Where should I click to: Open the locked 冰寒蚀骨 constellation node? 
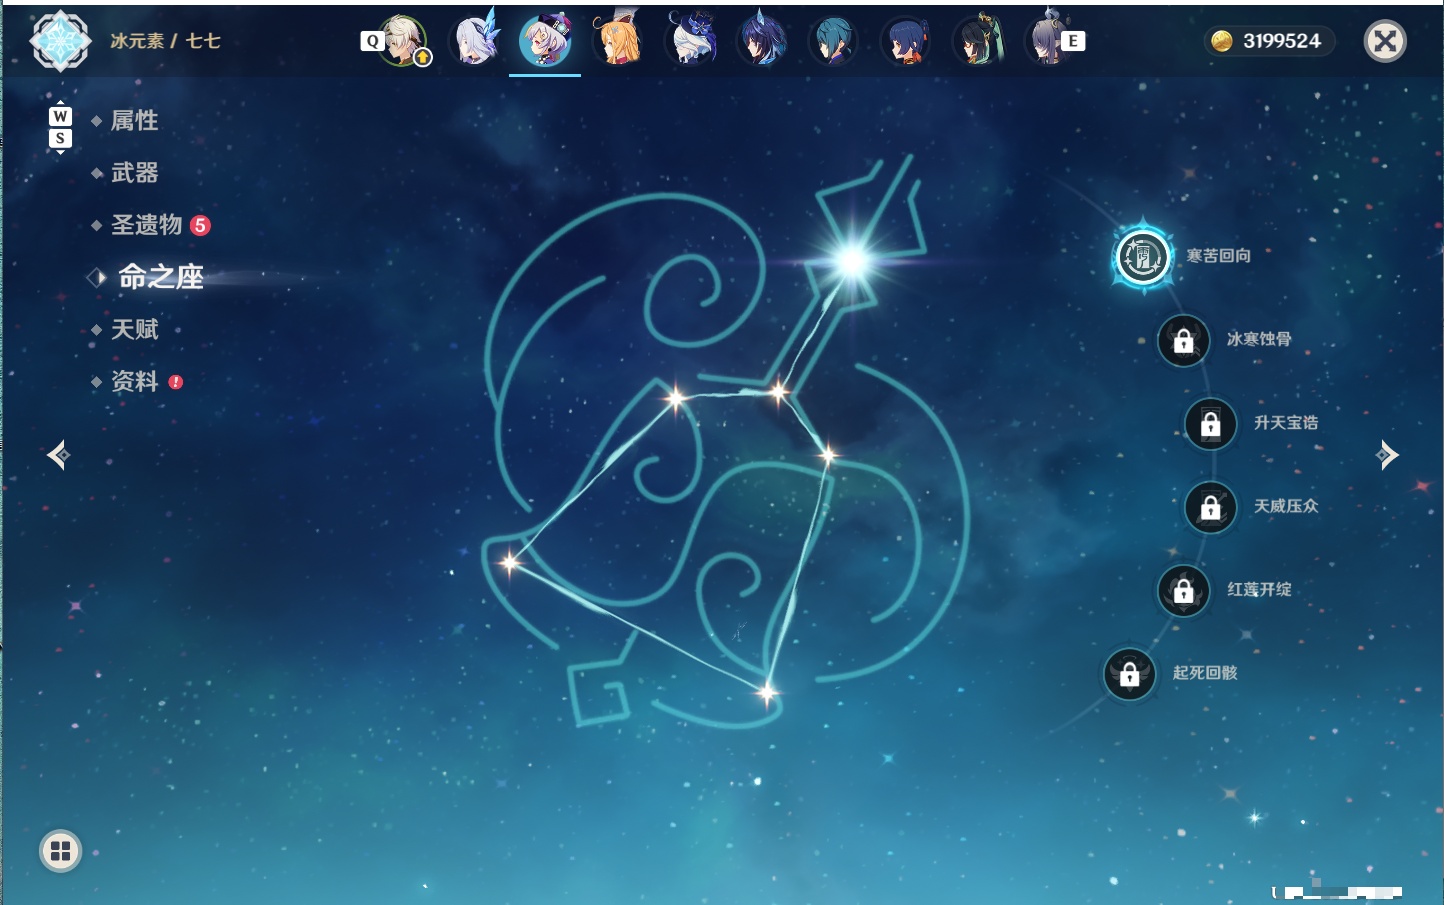[x=1183, y=340]
